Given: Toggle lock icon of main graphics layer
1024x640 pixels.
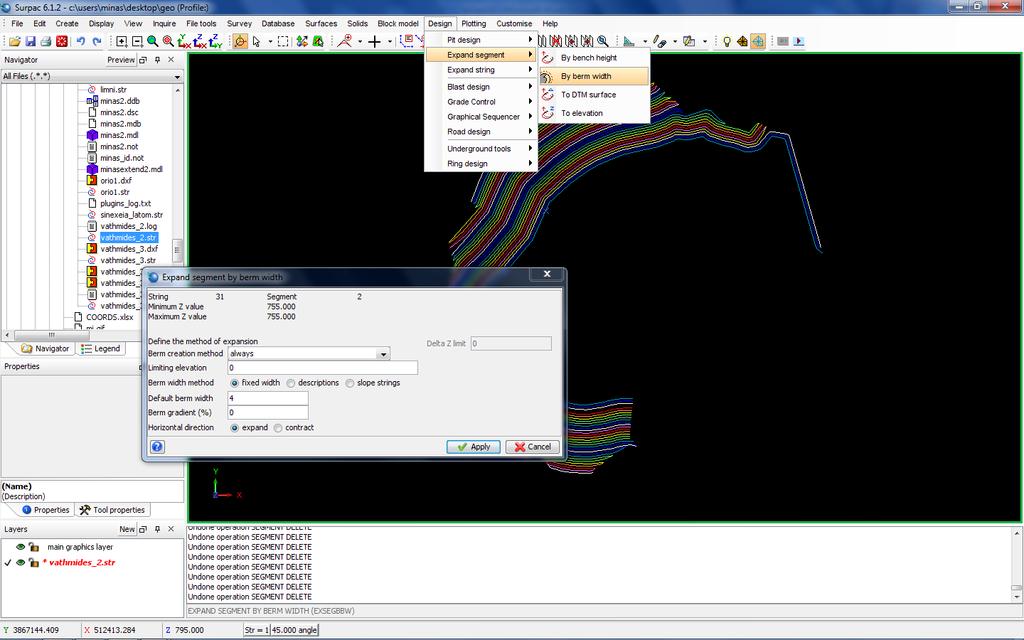Looking at the screenshot, I should (34, 547).
